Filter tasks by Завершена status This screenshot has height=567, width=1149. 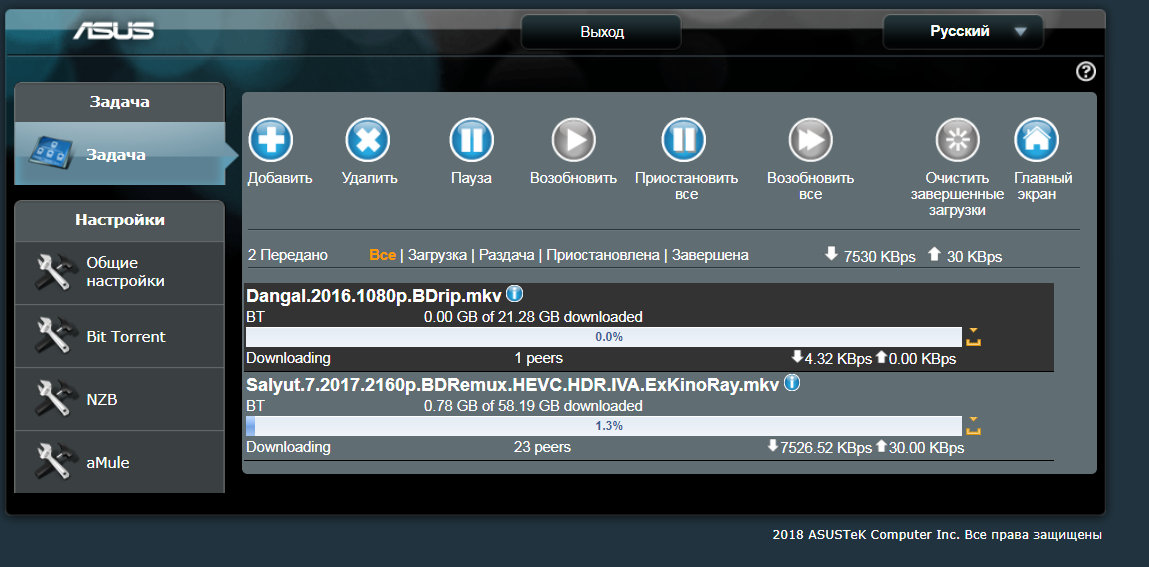tap(710, 256)
